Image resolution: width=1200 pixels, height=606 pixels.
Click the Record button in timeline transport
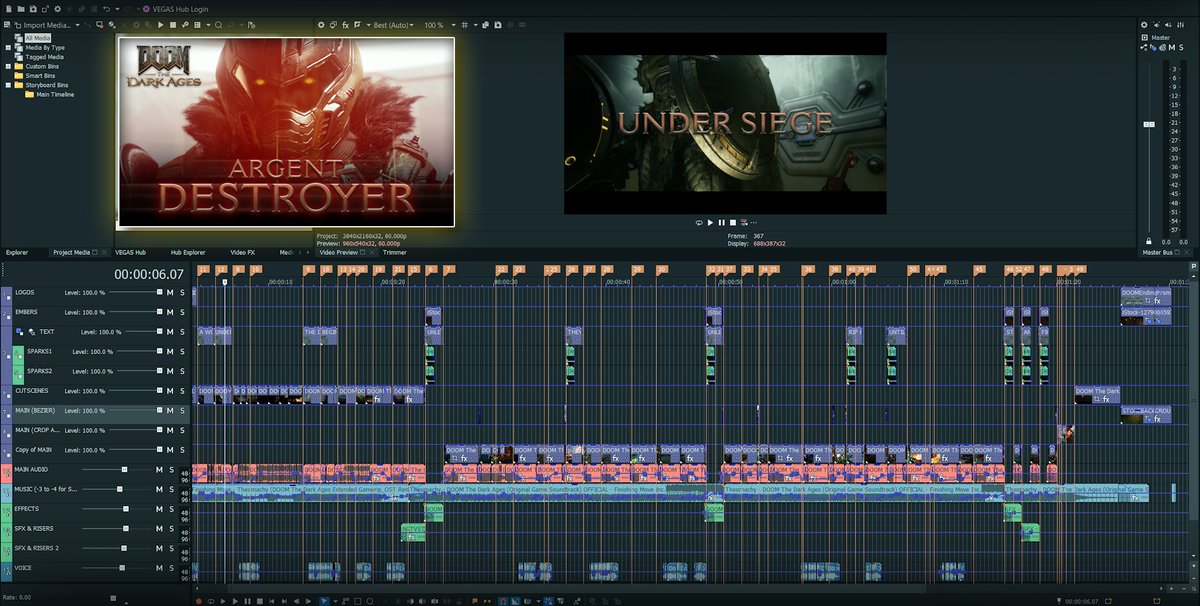[x=199, y=601]
